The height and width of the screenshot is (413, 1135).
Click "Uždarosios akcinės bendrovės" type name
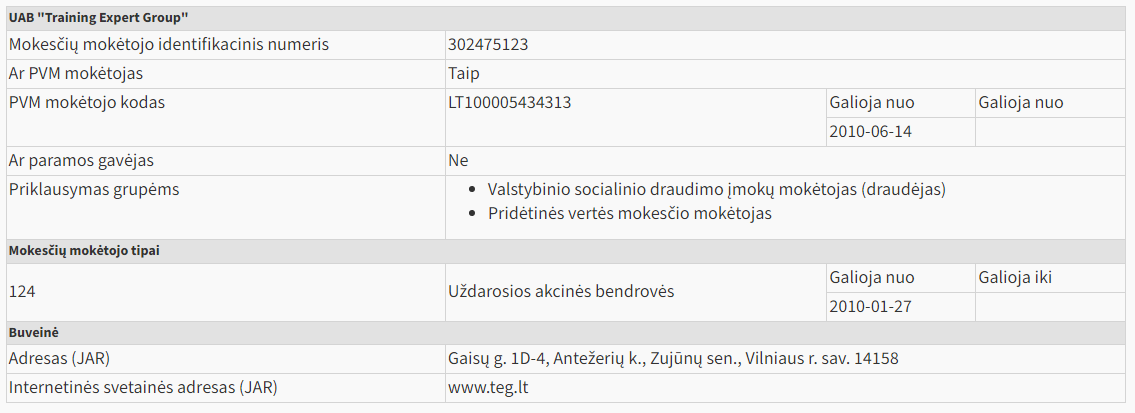point(561,292)
